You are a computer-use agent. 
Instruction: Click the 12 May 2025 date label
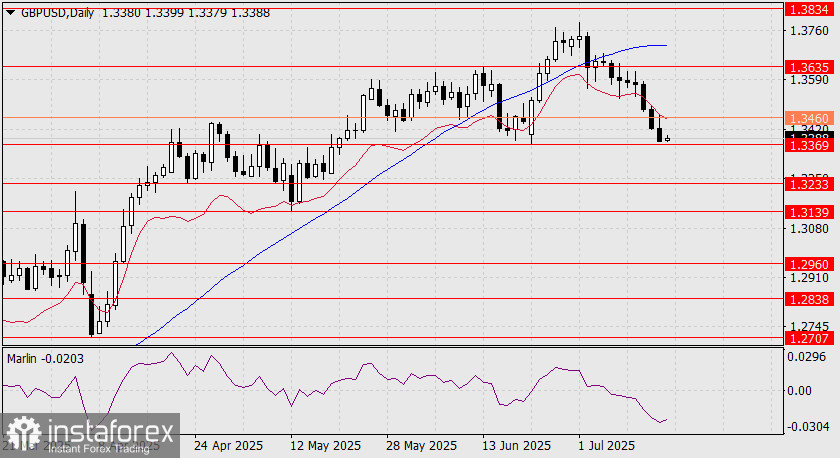click(x=325, y=446)
